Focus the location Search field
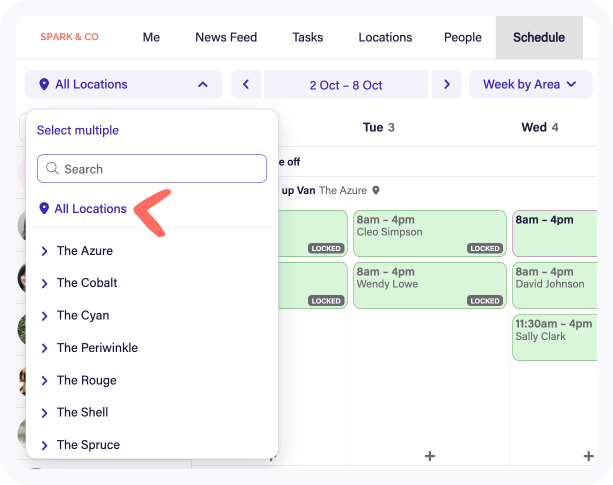This screenshot has width=613, height=485. [x=152, y=168]
